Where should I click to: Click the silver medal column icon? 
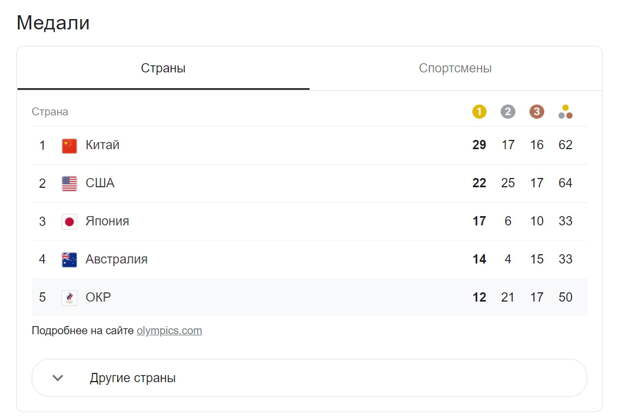point(508,112)
